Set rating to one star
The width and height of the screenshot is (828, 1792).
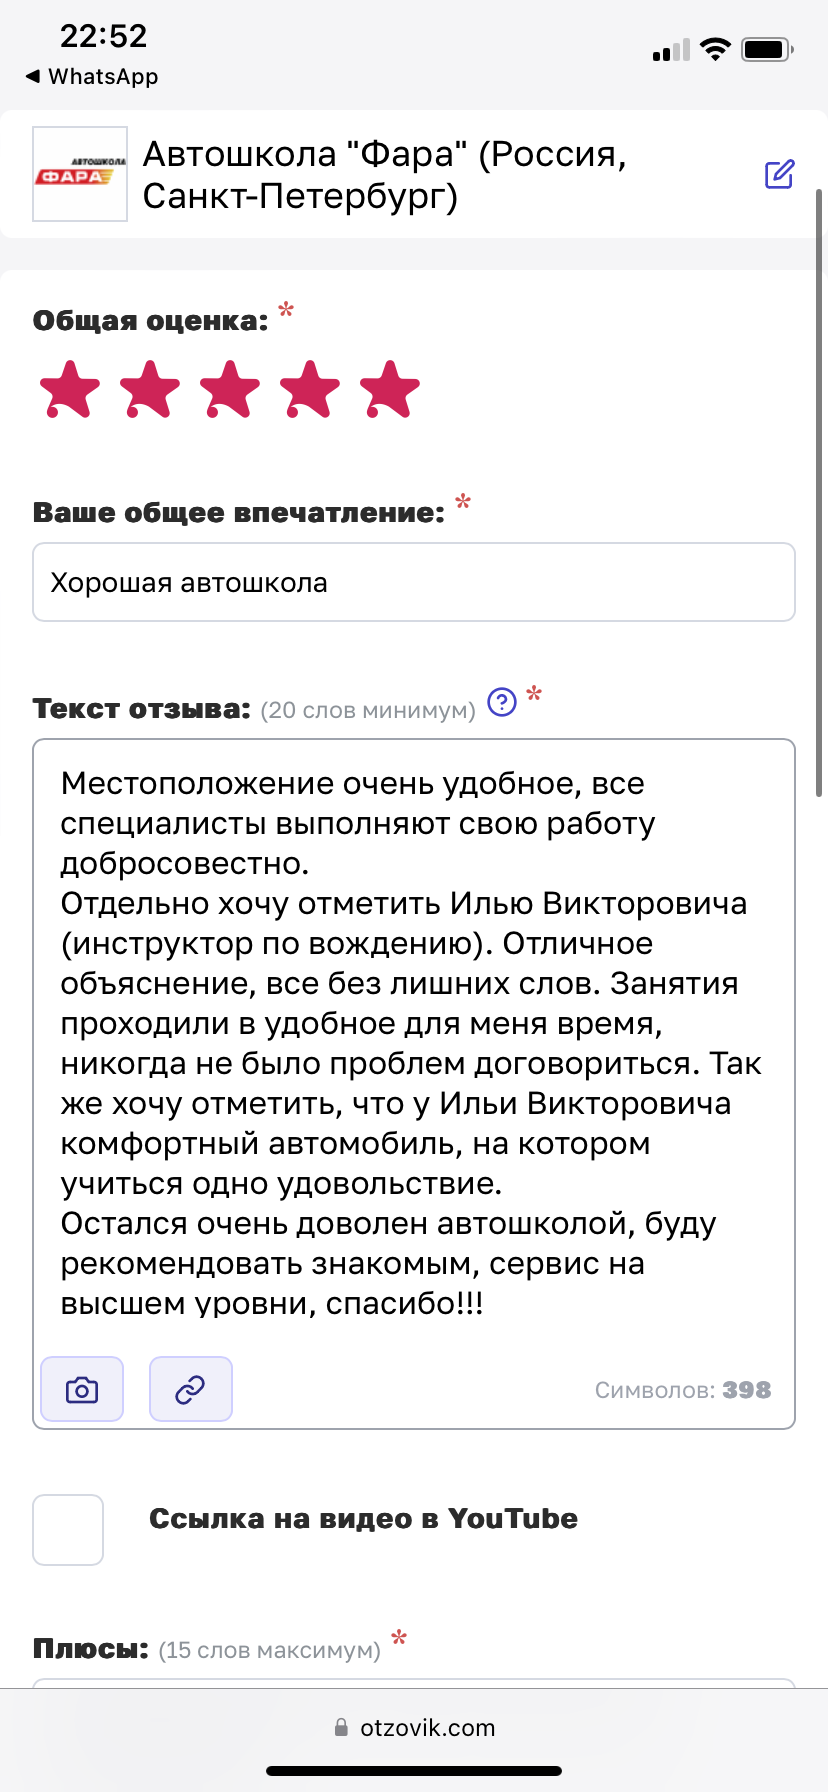70,389
